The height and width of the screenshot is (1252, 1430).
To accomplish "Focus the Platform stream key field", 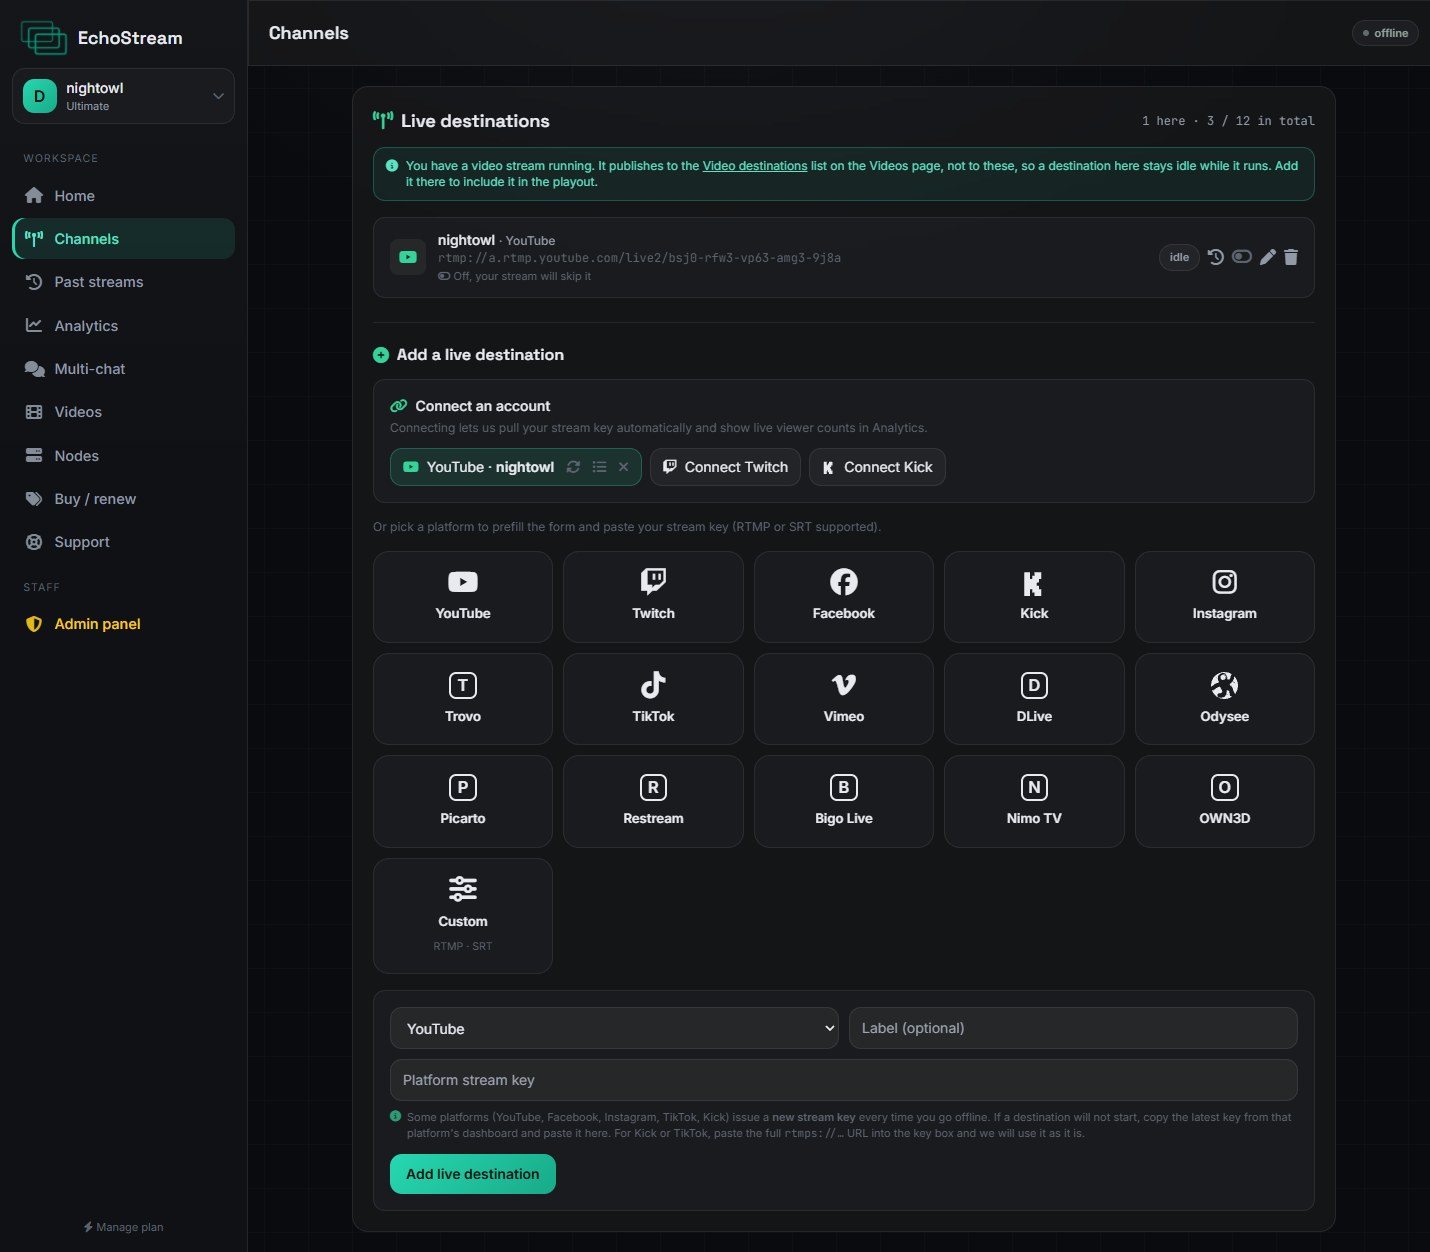I will pos(844,1080).
